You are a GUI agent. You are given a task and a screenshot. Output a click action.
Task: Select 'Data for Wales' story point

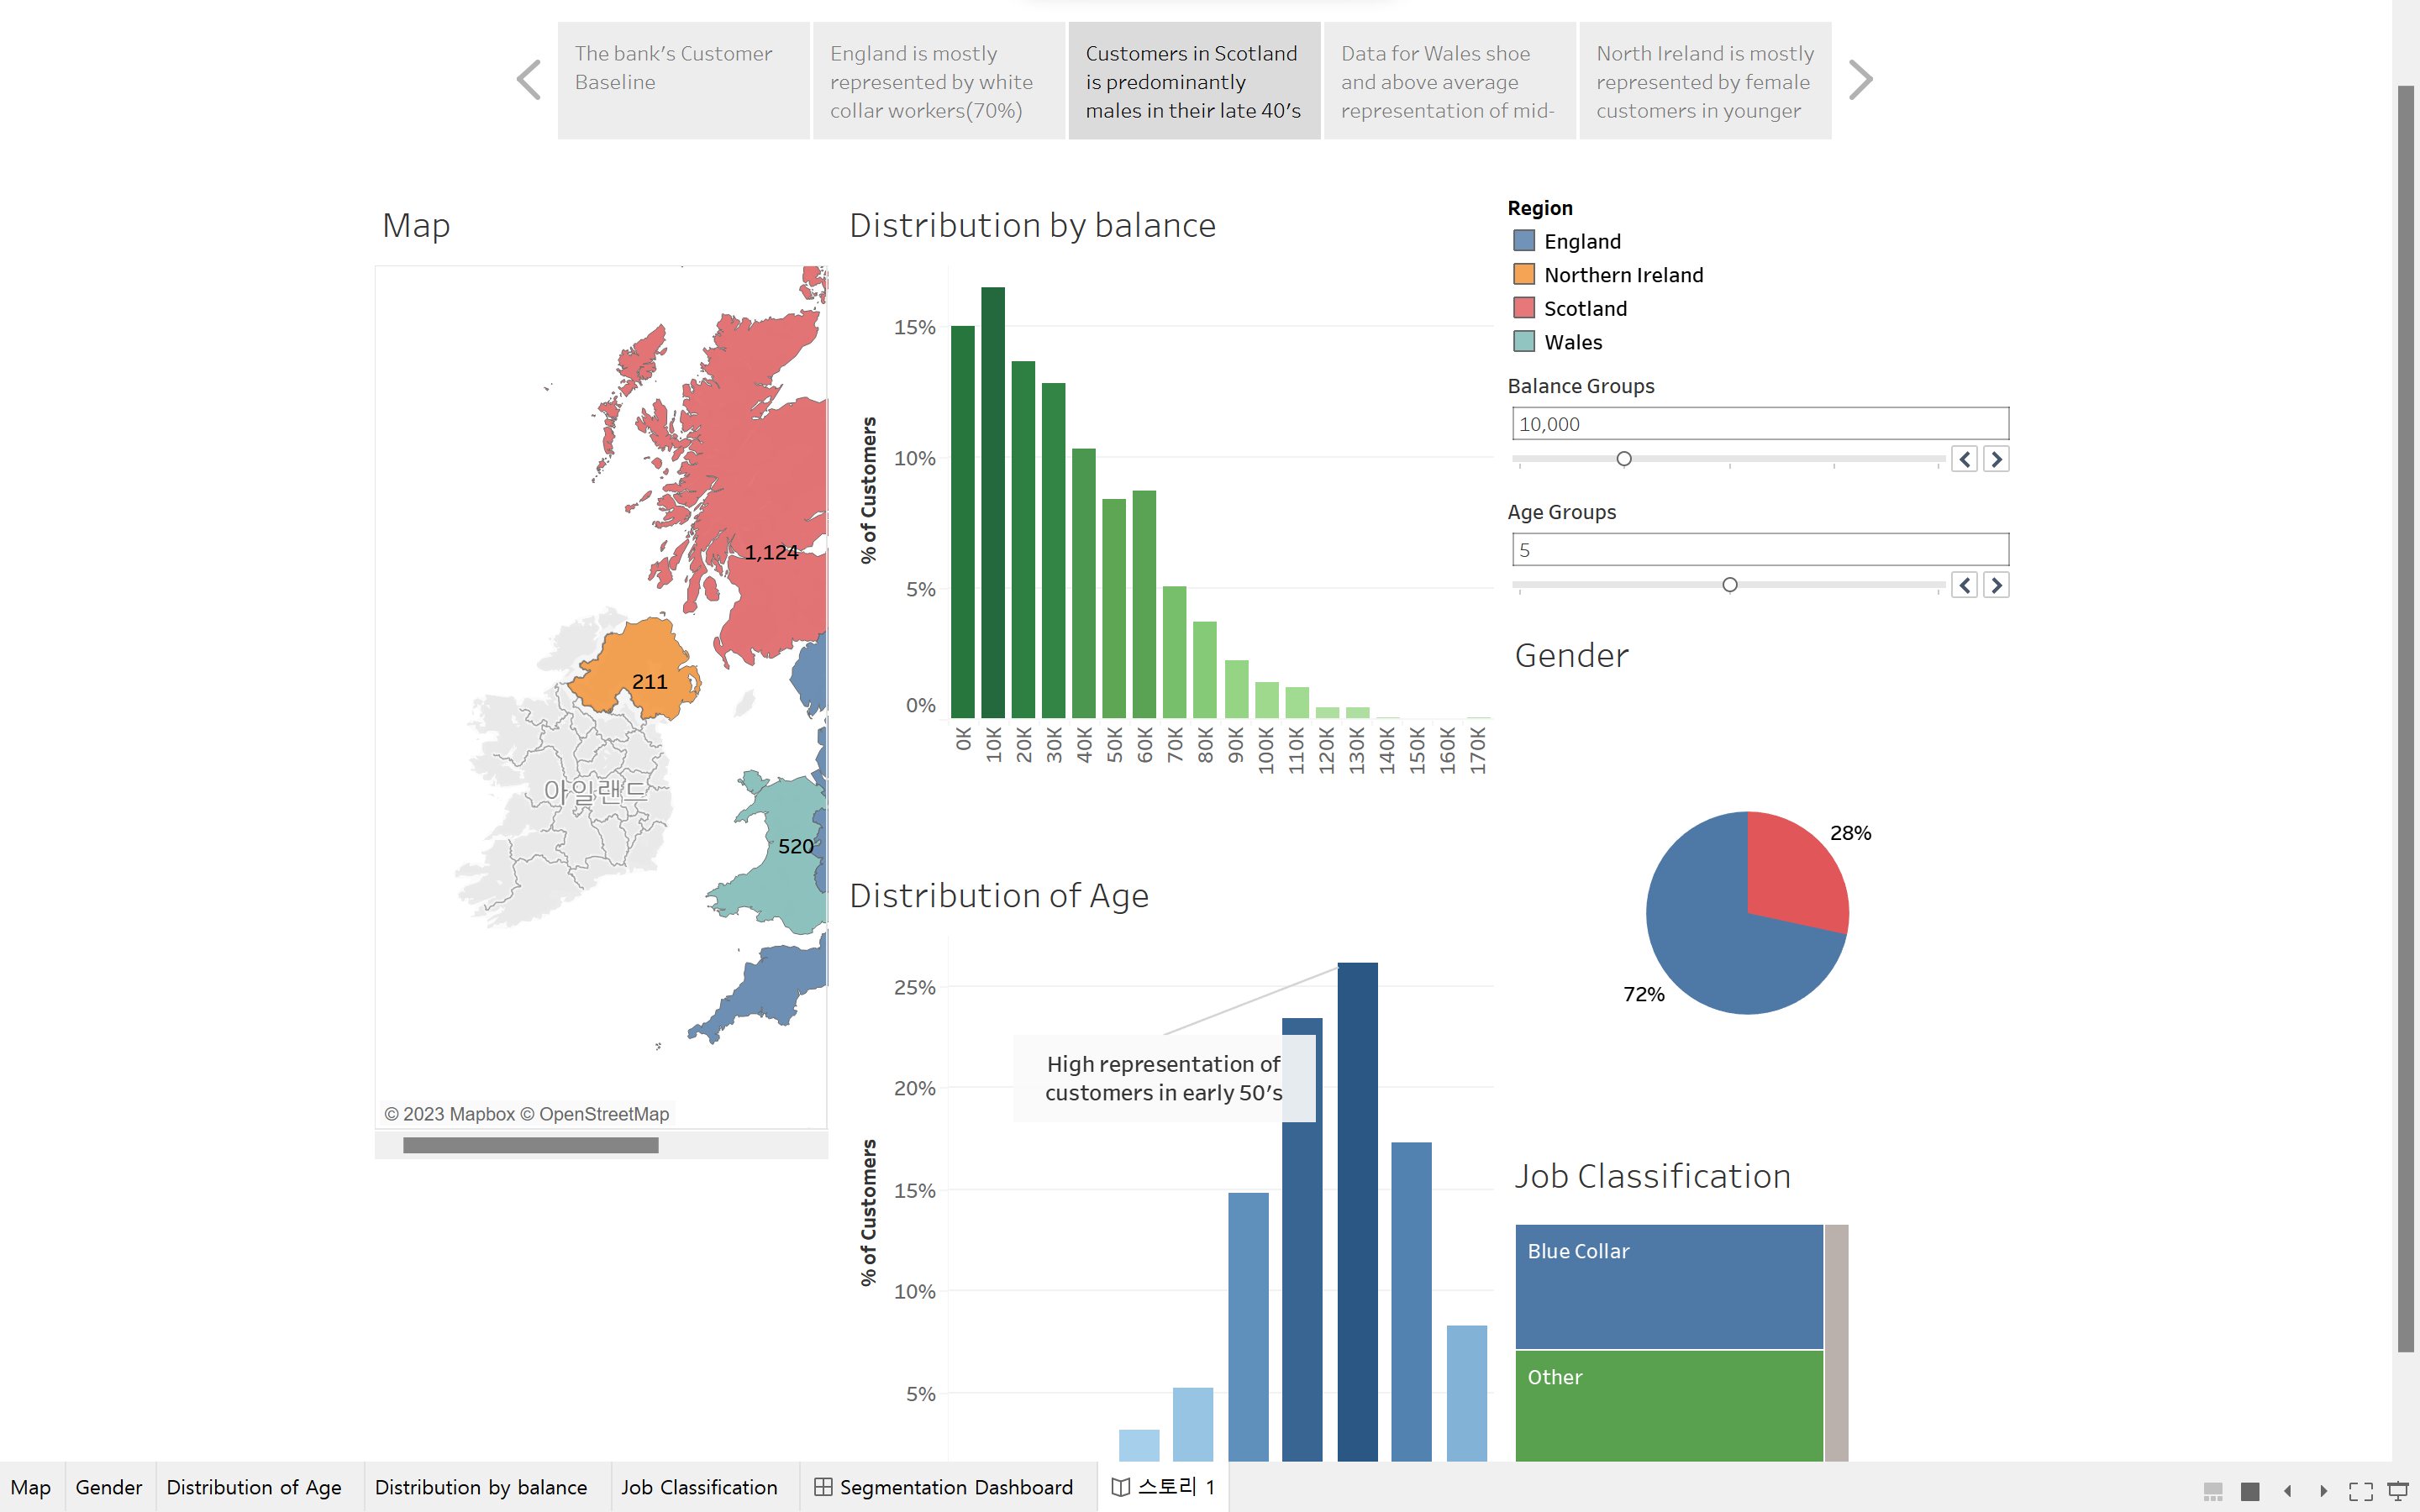1448,81
